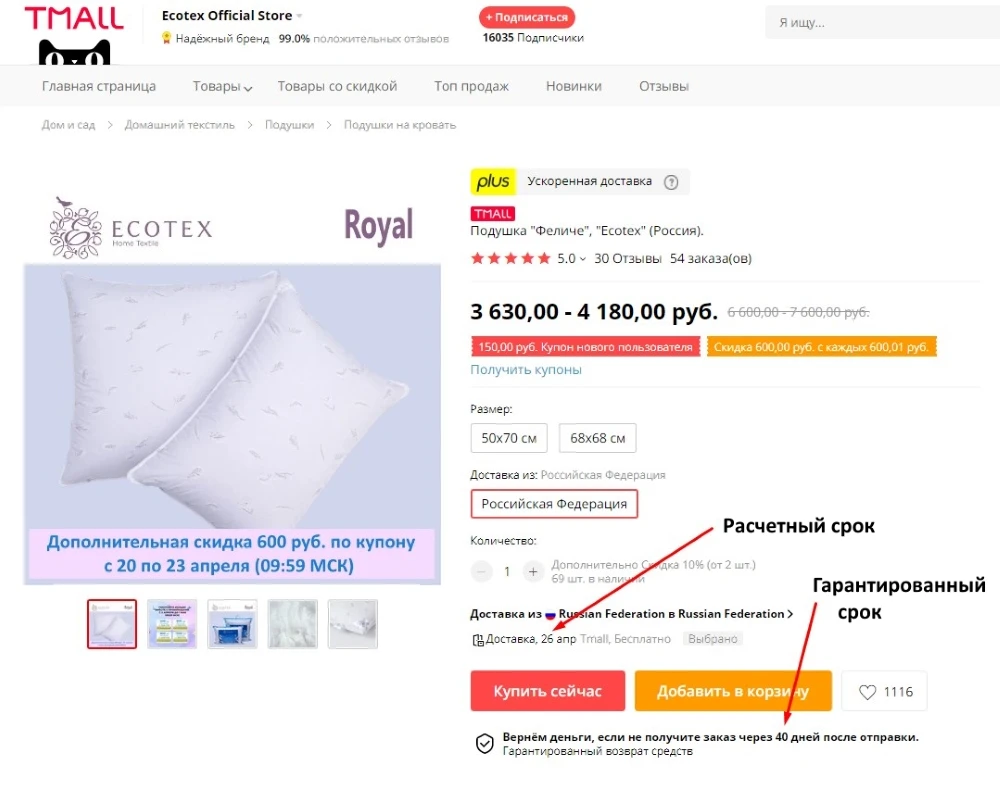Click the yellow plus badge
The width and height of the screenshot is (1000, 792).
pos(493,182)
